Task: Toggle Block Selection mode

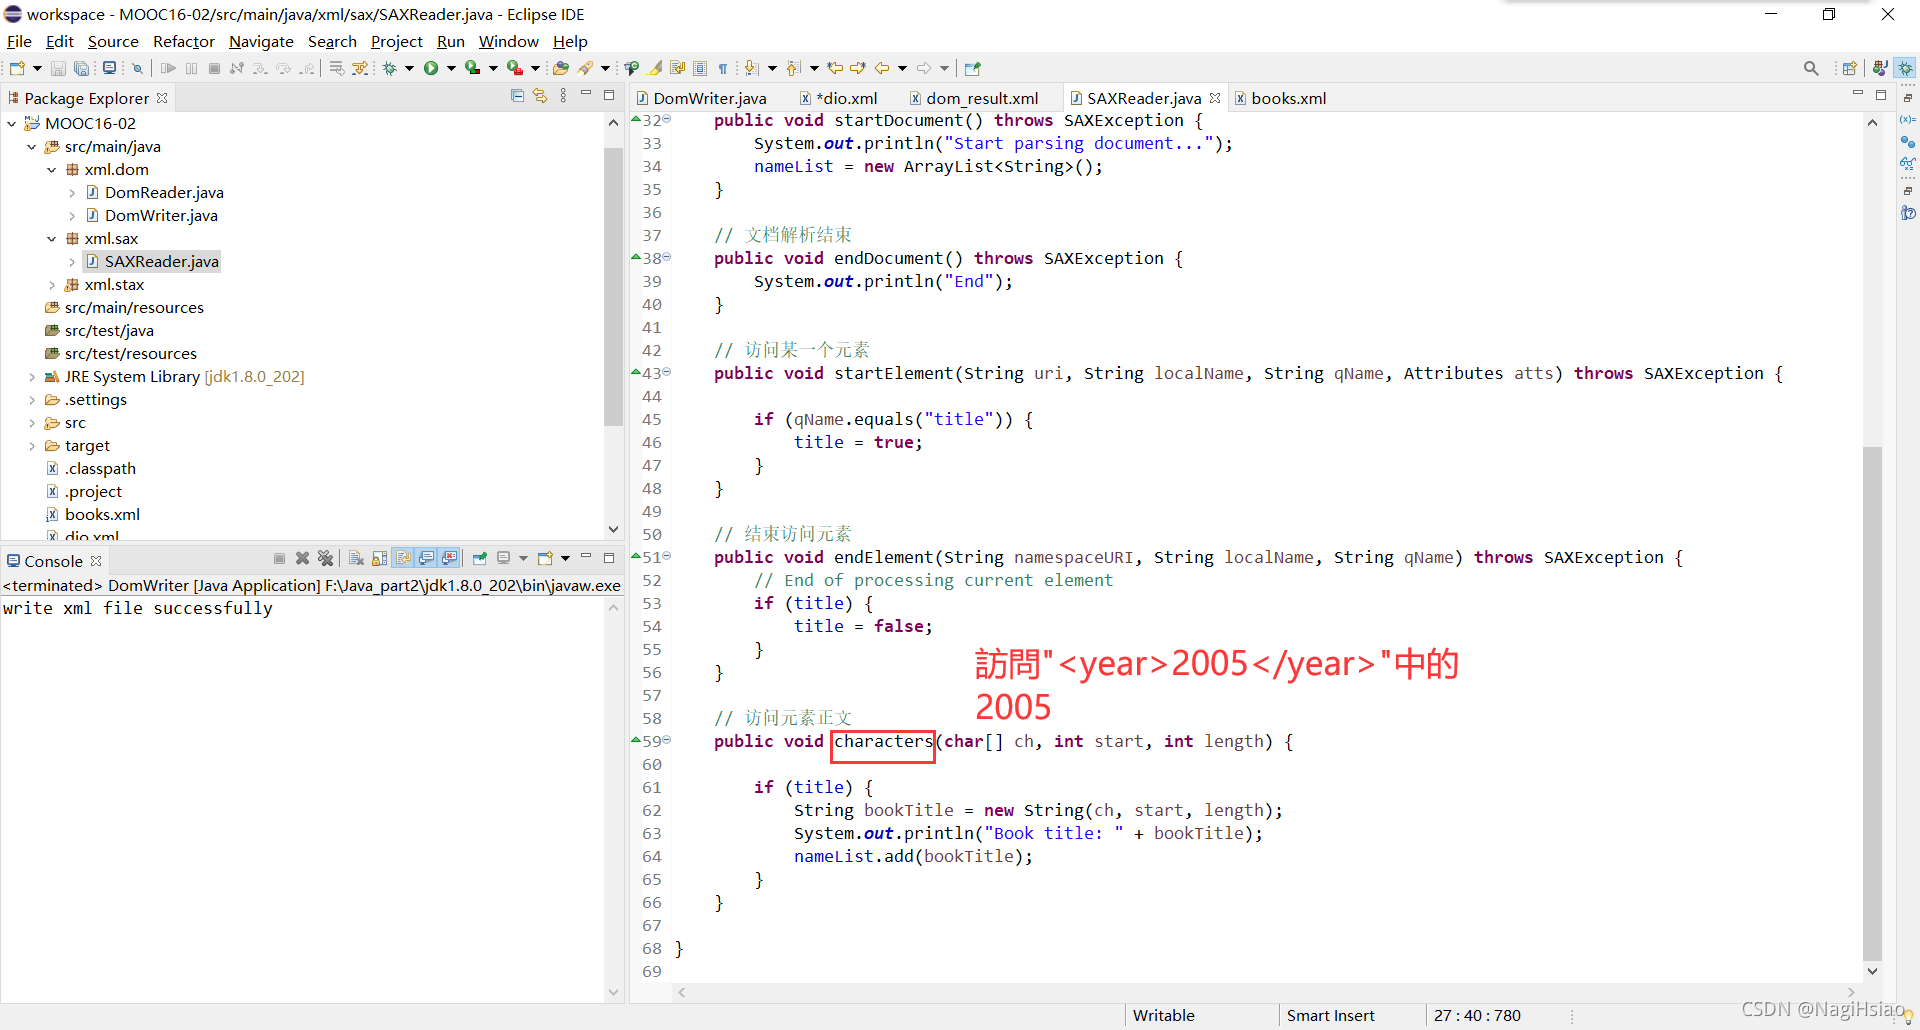Action: point(700,68)
